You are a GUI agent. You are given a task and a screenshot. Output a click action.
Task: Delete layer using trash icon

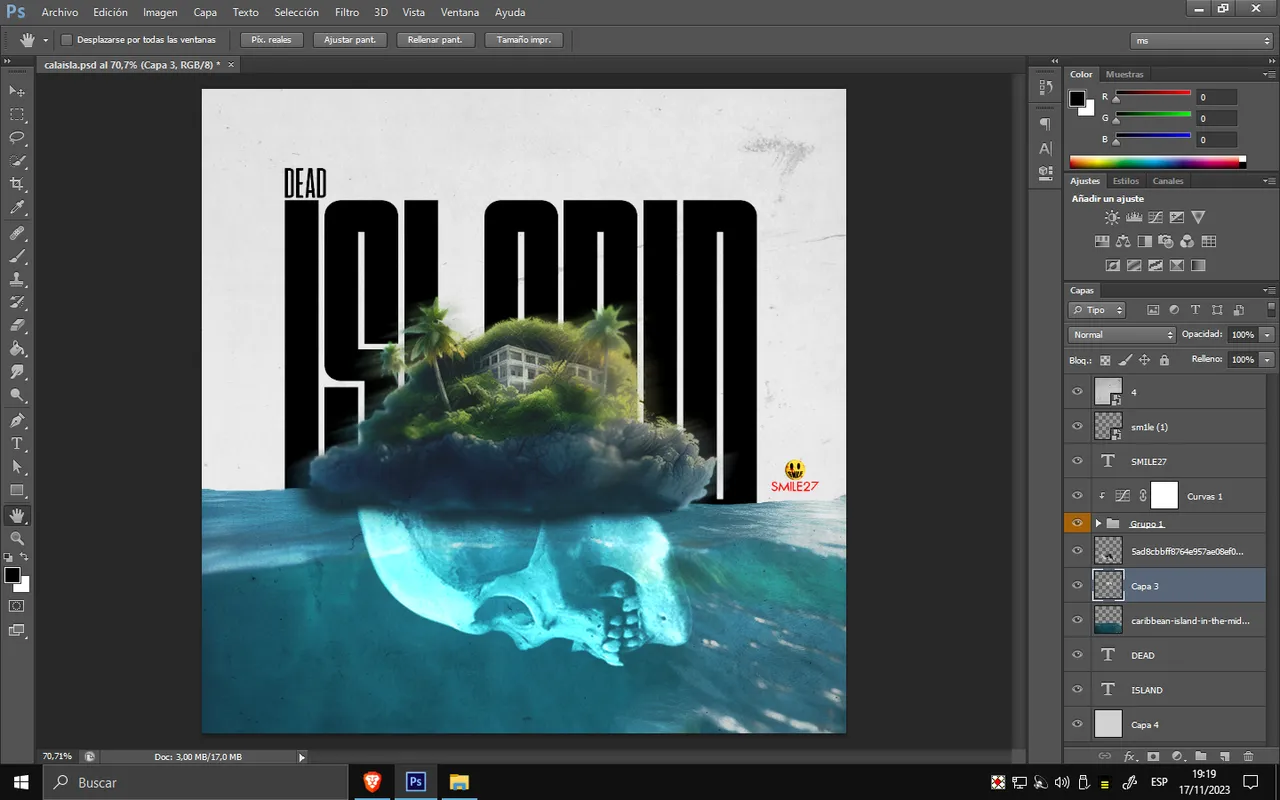(1248, 757)
